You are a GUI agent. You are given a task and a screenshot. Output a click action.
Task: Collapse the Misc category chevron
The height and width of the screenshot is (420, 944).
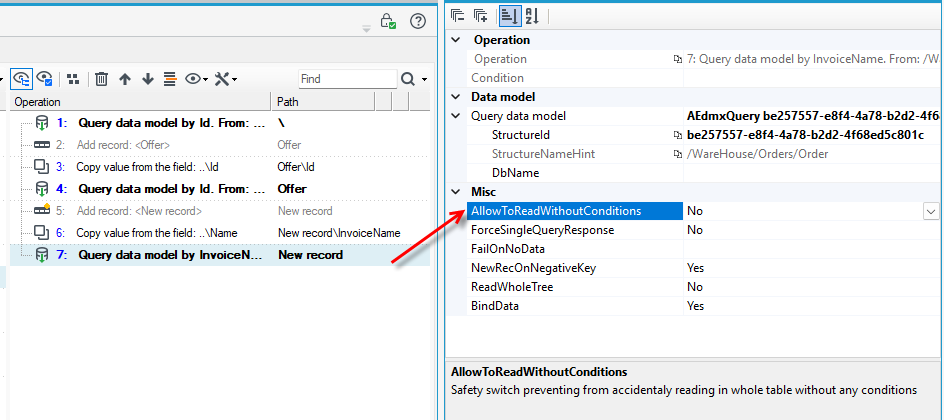coord(456,192)
